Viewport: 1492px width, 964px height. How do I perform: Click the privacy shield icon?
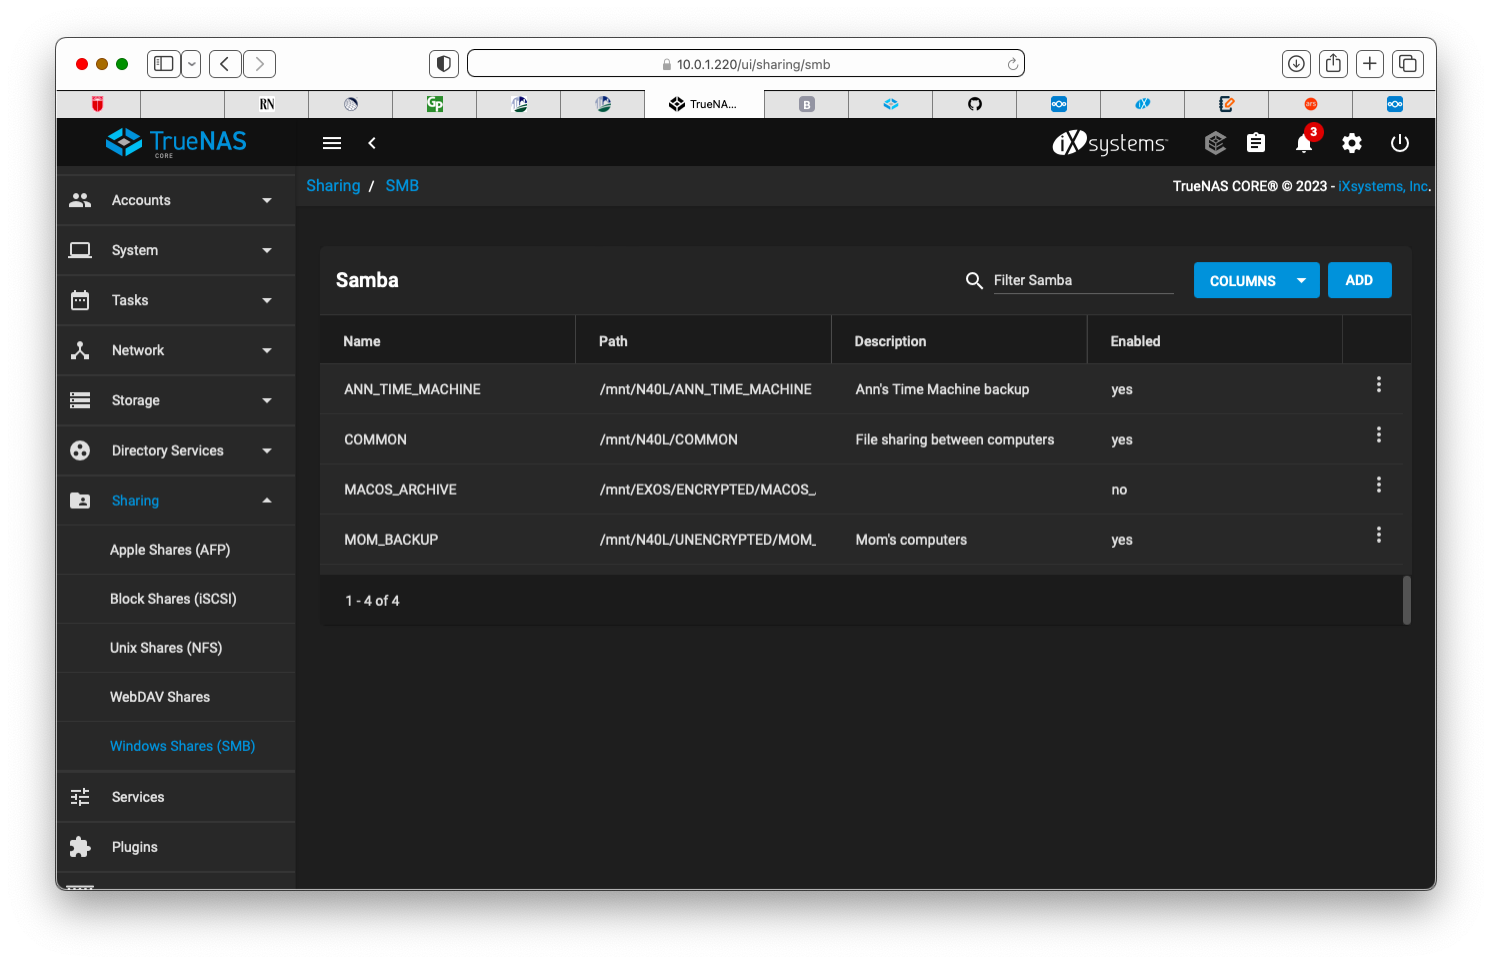444,64
